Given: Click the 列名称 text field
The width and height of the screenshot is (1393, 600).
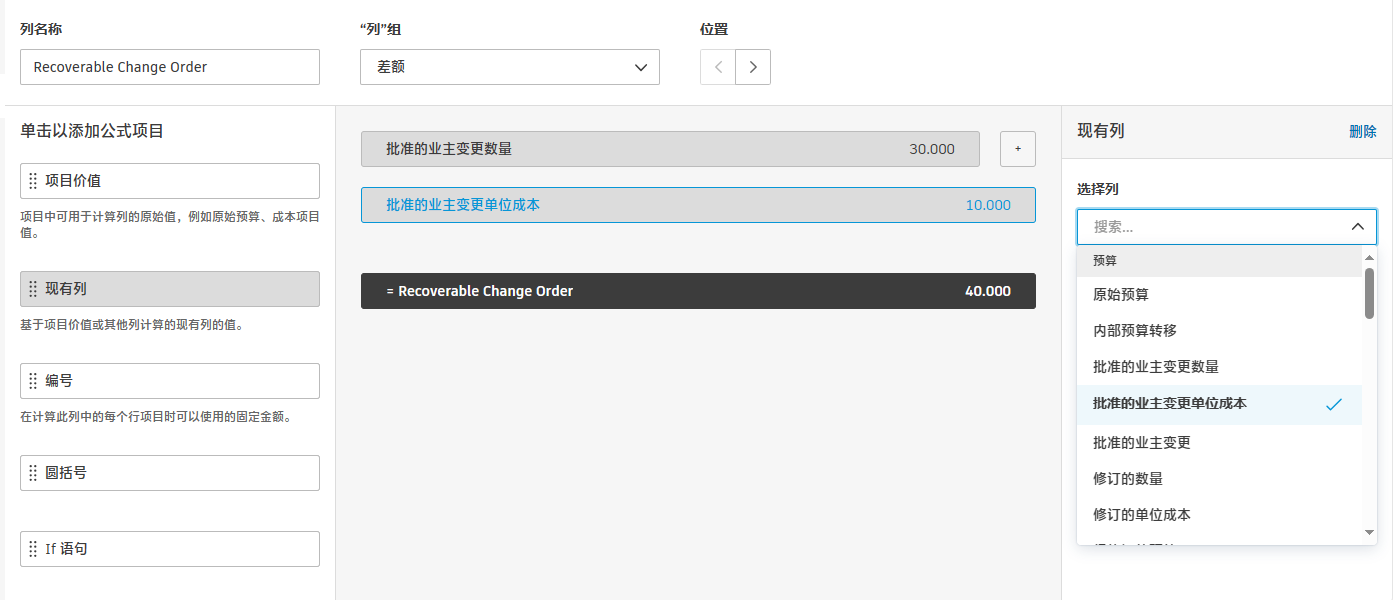Looking at the screenshot, I should click(170, 67).
